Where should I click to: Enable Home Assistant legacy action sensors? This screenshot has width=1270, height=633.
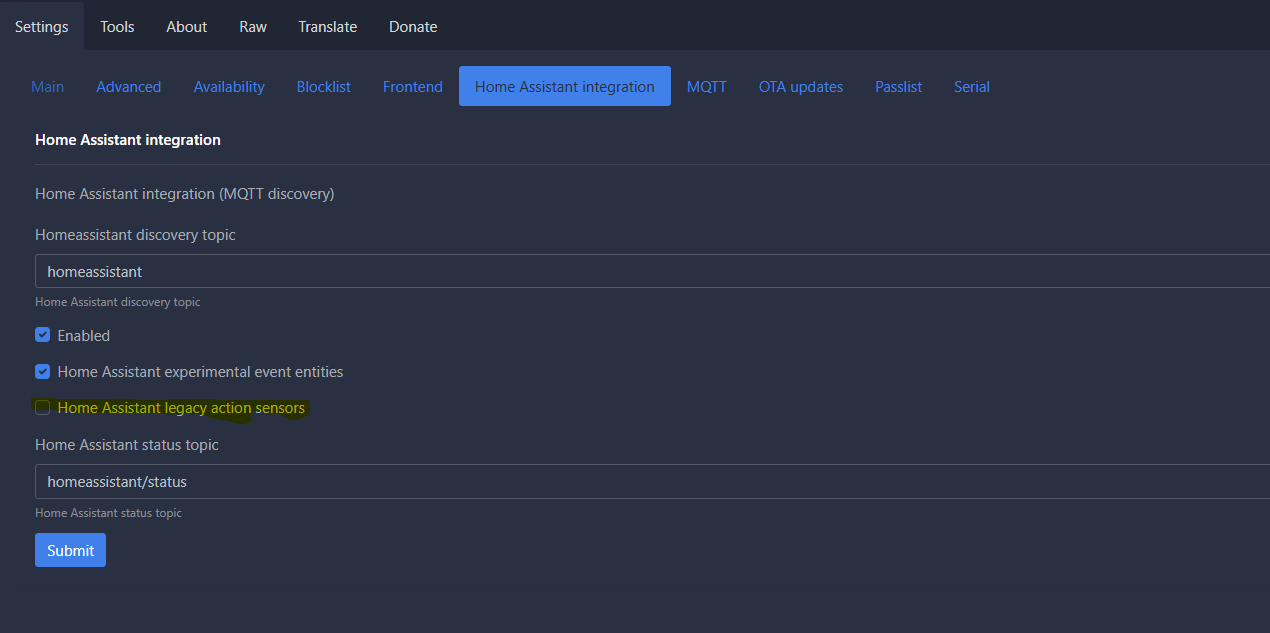[x=42, y=407]
